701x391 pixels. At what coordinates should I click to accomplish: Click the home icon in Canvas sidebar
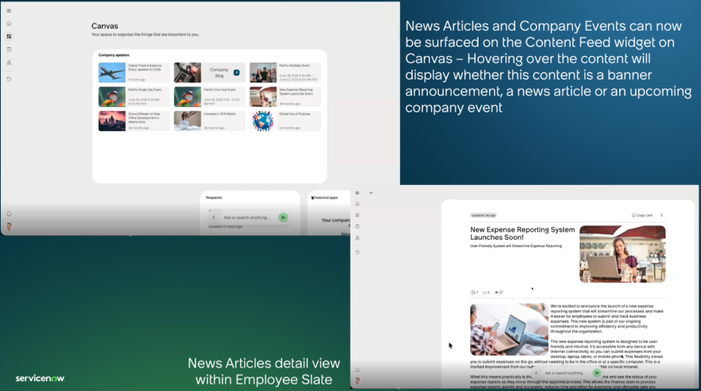tap(9, 23)
